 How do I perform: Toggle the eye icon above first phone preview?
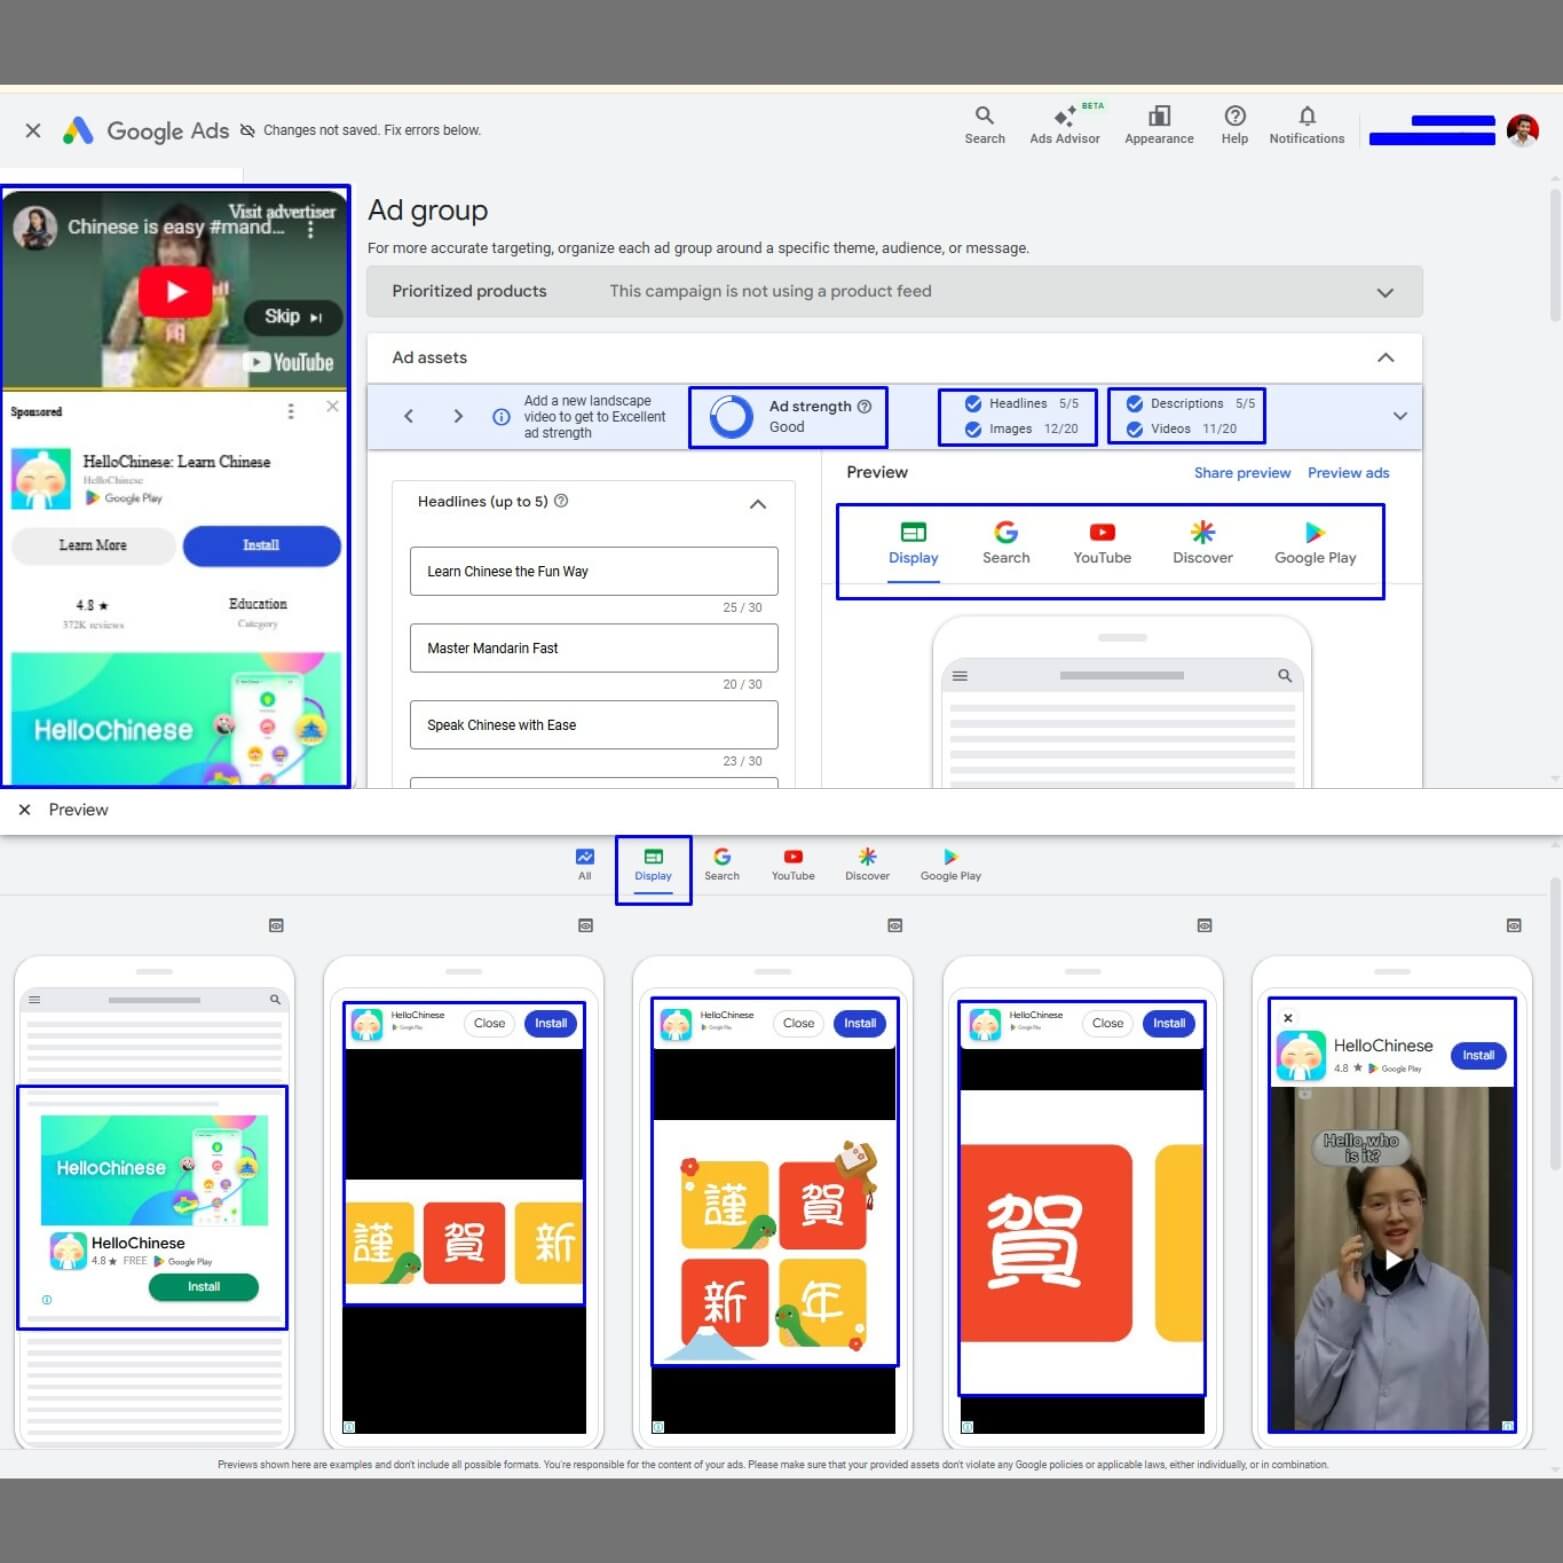(x=276, y=926)
